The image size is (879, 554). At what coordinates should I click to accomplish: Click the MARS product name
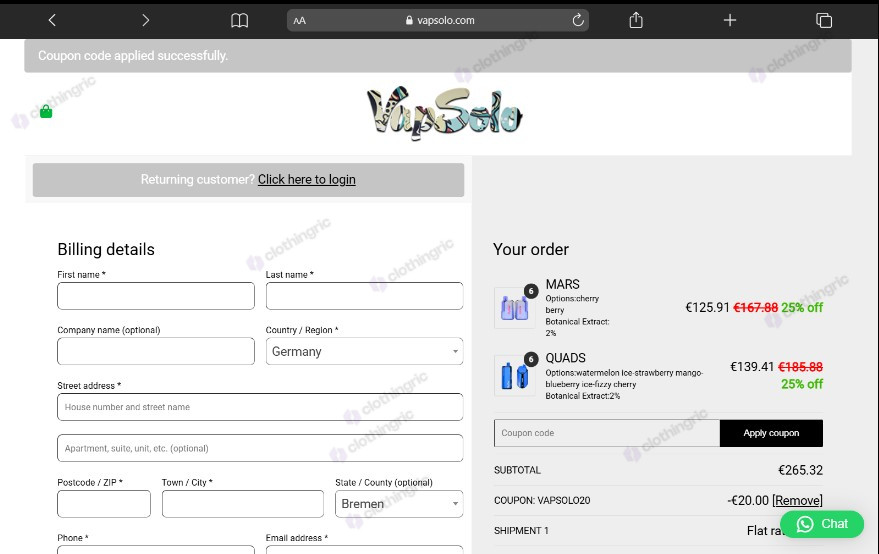click(563, 284)
